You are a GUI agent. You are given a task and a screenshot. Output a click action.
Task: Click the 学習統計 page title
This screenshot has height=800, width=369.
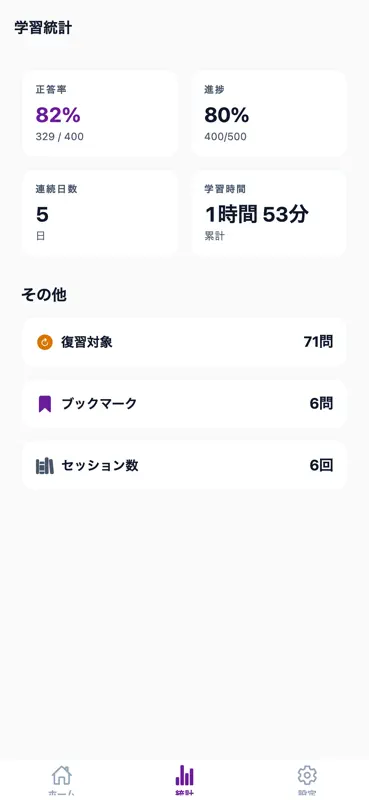click(x=43, y=28)
